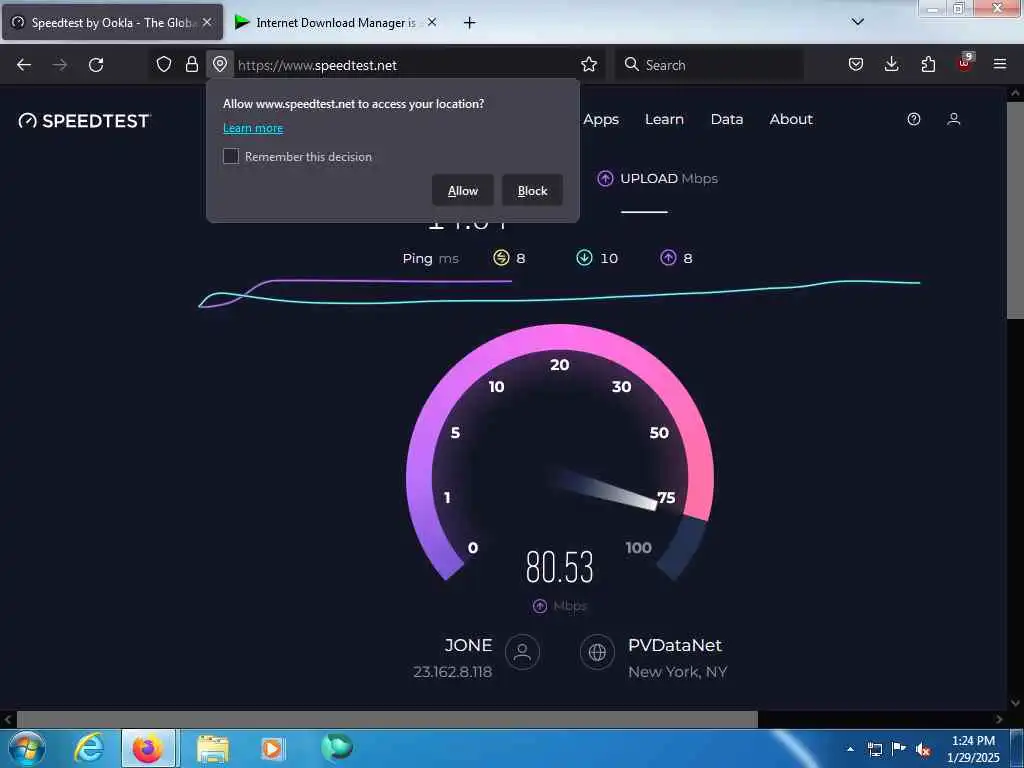
Task: Open the tracking protection shield icon
Action: tap(164, 64)
